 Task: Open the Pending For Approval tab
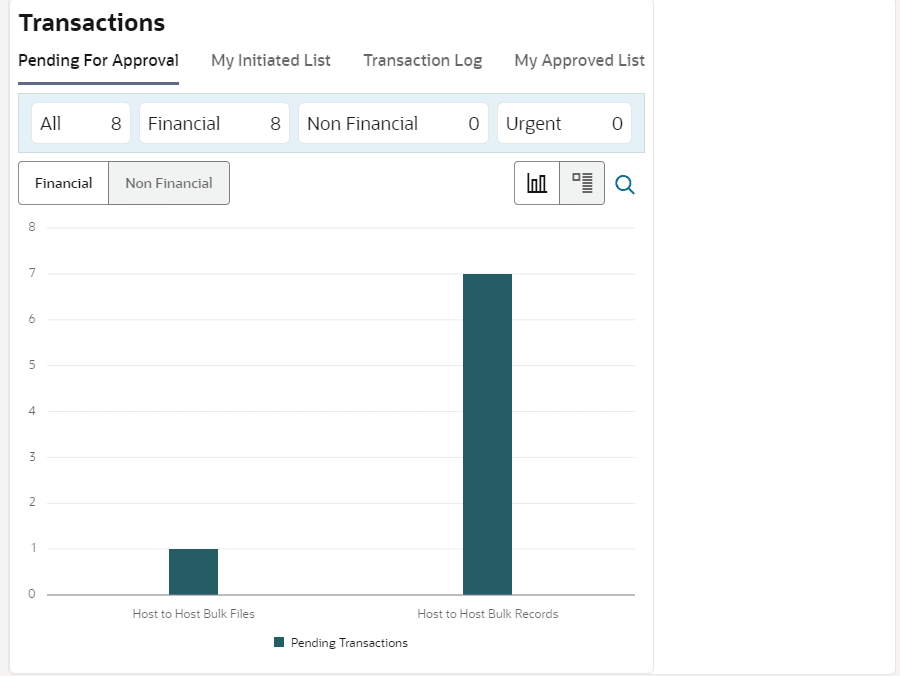(98, 61)
